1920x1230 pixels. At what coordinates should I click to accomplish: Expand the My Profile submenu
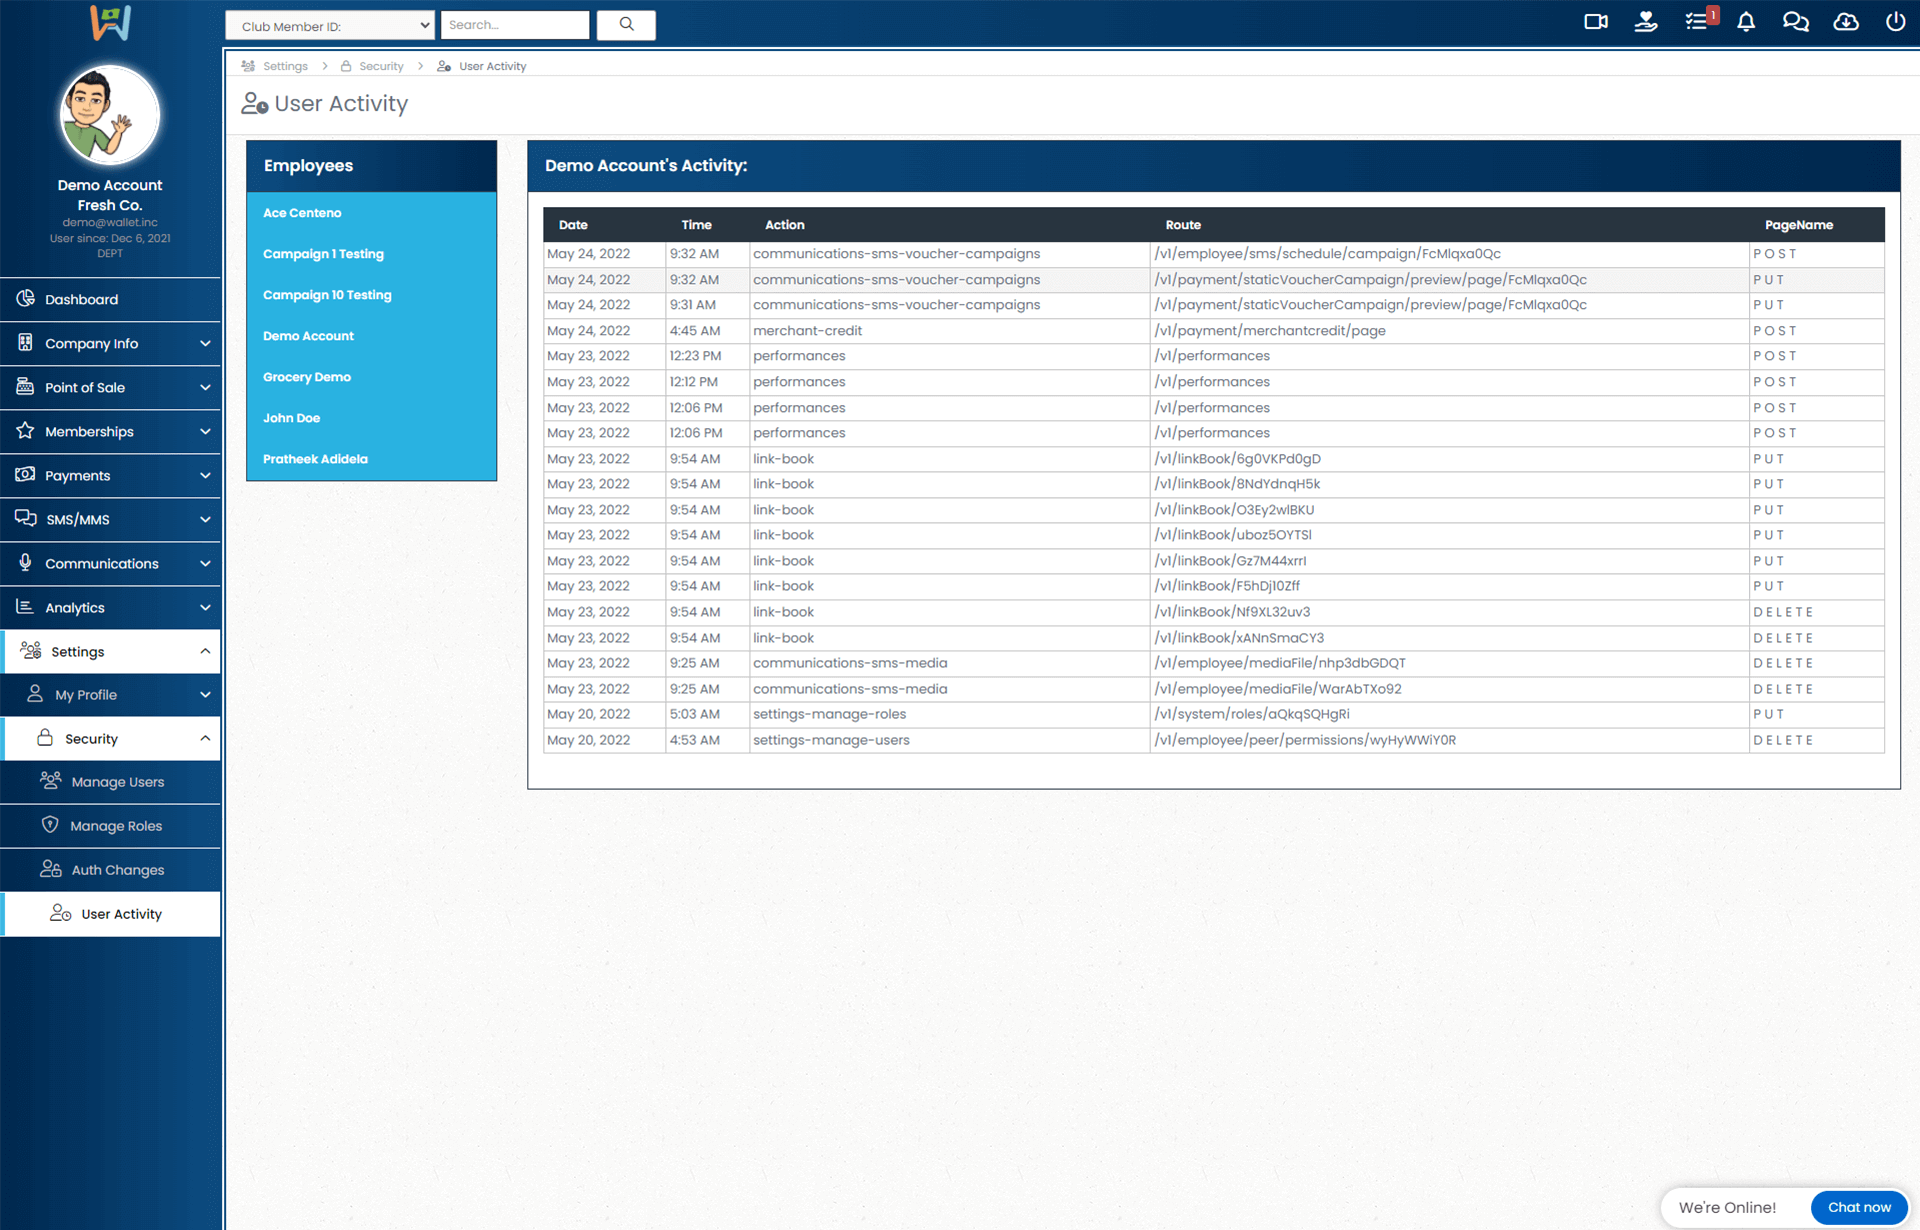click(x=110, y=695)
